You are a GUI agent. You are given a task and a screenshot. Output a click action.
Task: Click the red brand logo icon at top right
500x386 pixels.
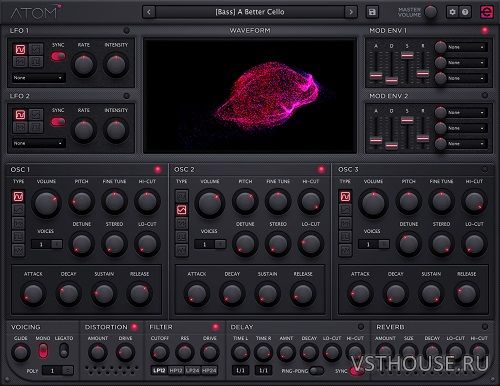pos(487,12)
